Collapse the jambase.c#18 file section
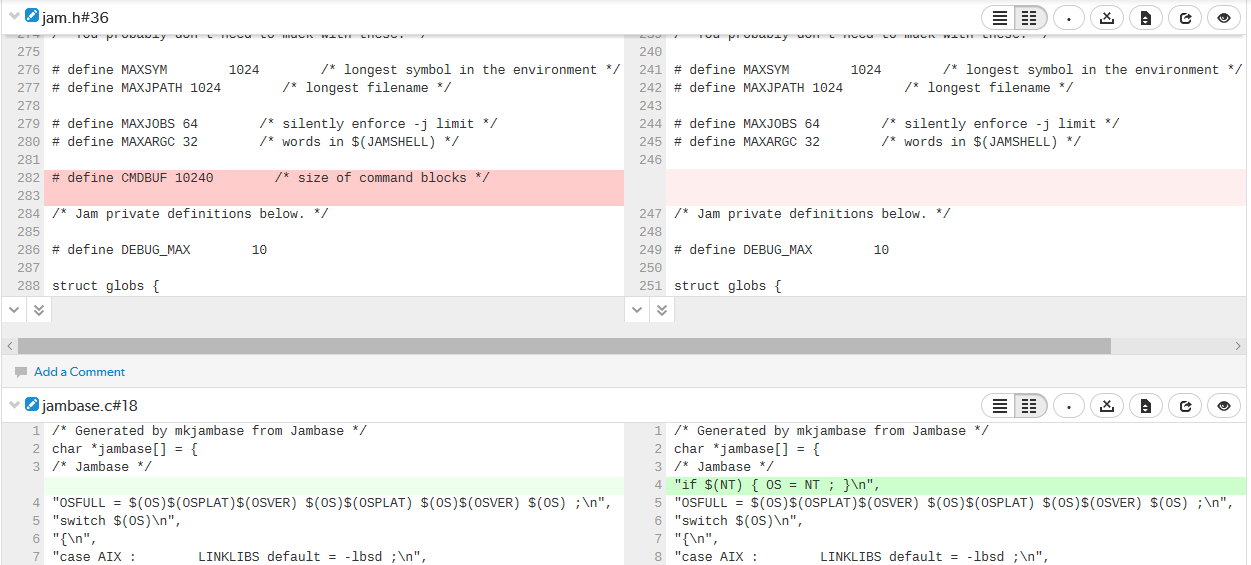Viewport: 1251px width, 565px height. (x=14, y=405)
